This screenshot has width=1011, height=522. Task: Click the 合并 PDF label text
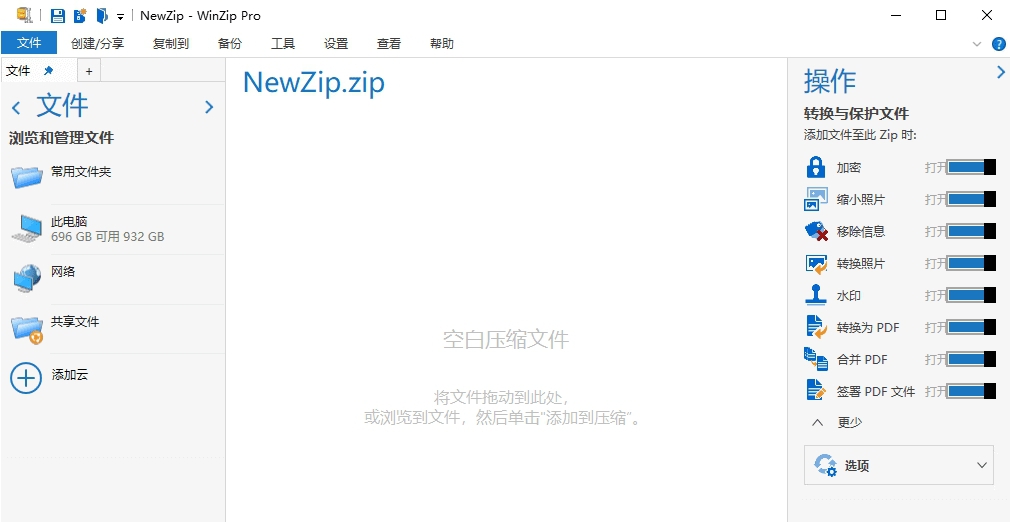click(862, 360)
